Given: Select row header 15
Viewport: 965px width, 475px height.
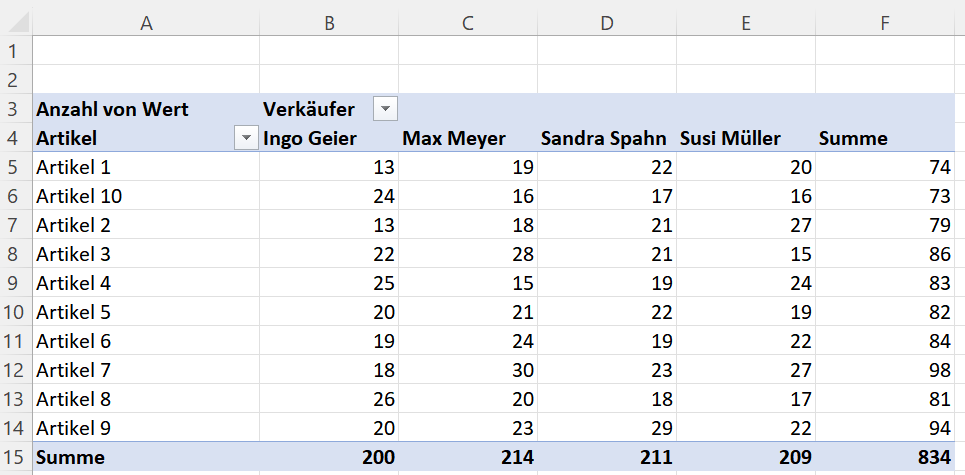Looking at the screenshot, I should point(16,457).
